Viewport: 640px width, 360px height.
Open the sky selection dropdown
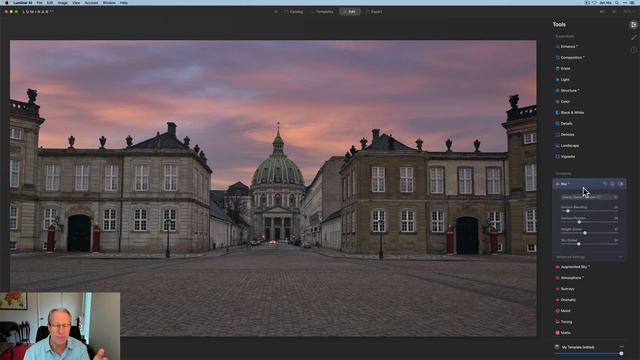pos(589,197)
